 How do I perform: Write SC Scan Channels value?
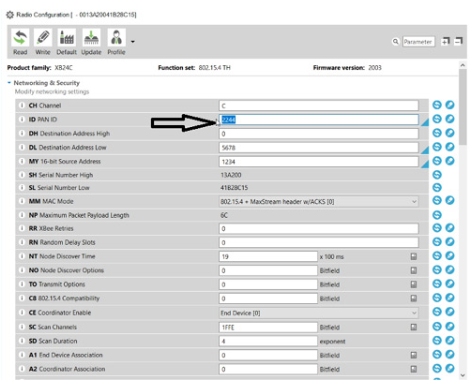[x=450, y=326]
